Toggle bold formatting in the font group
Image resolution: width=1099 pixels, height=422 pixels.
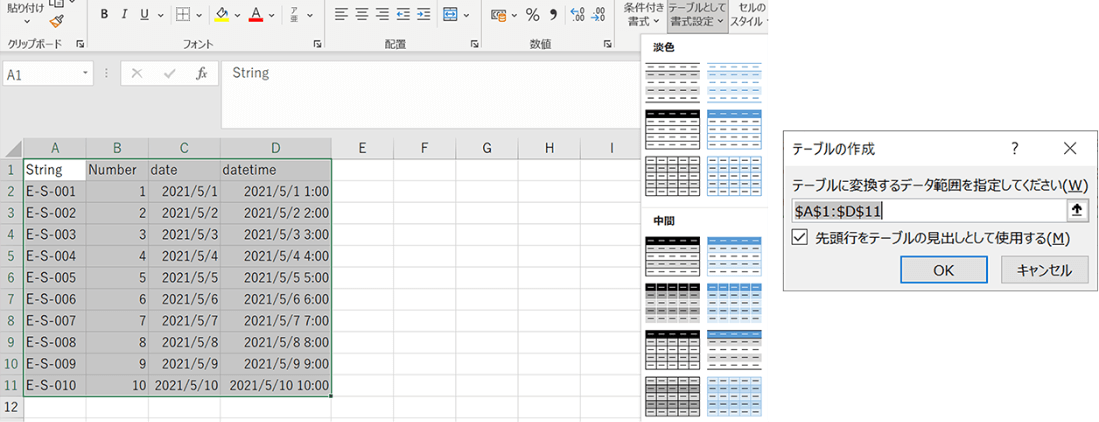click(x=105, y=15)
